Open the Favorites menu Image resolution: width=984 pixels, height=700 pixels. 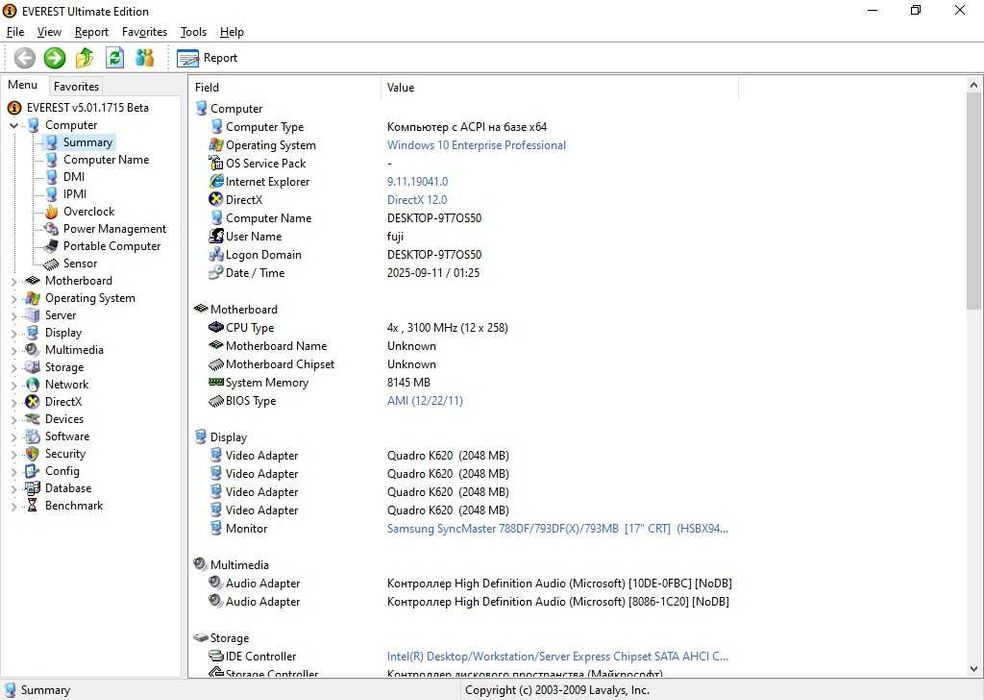144,32
